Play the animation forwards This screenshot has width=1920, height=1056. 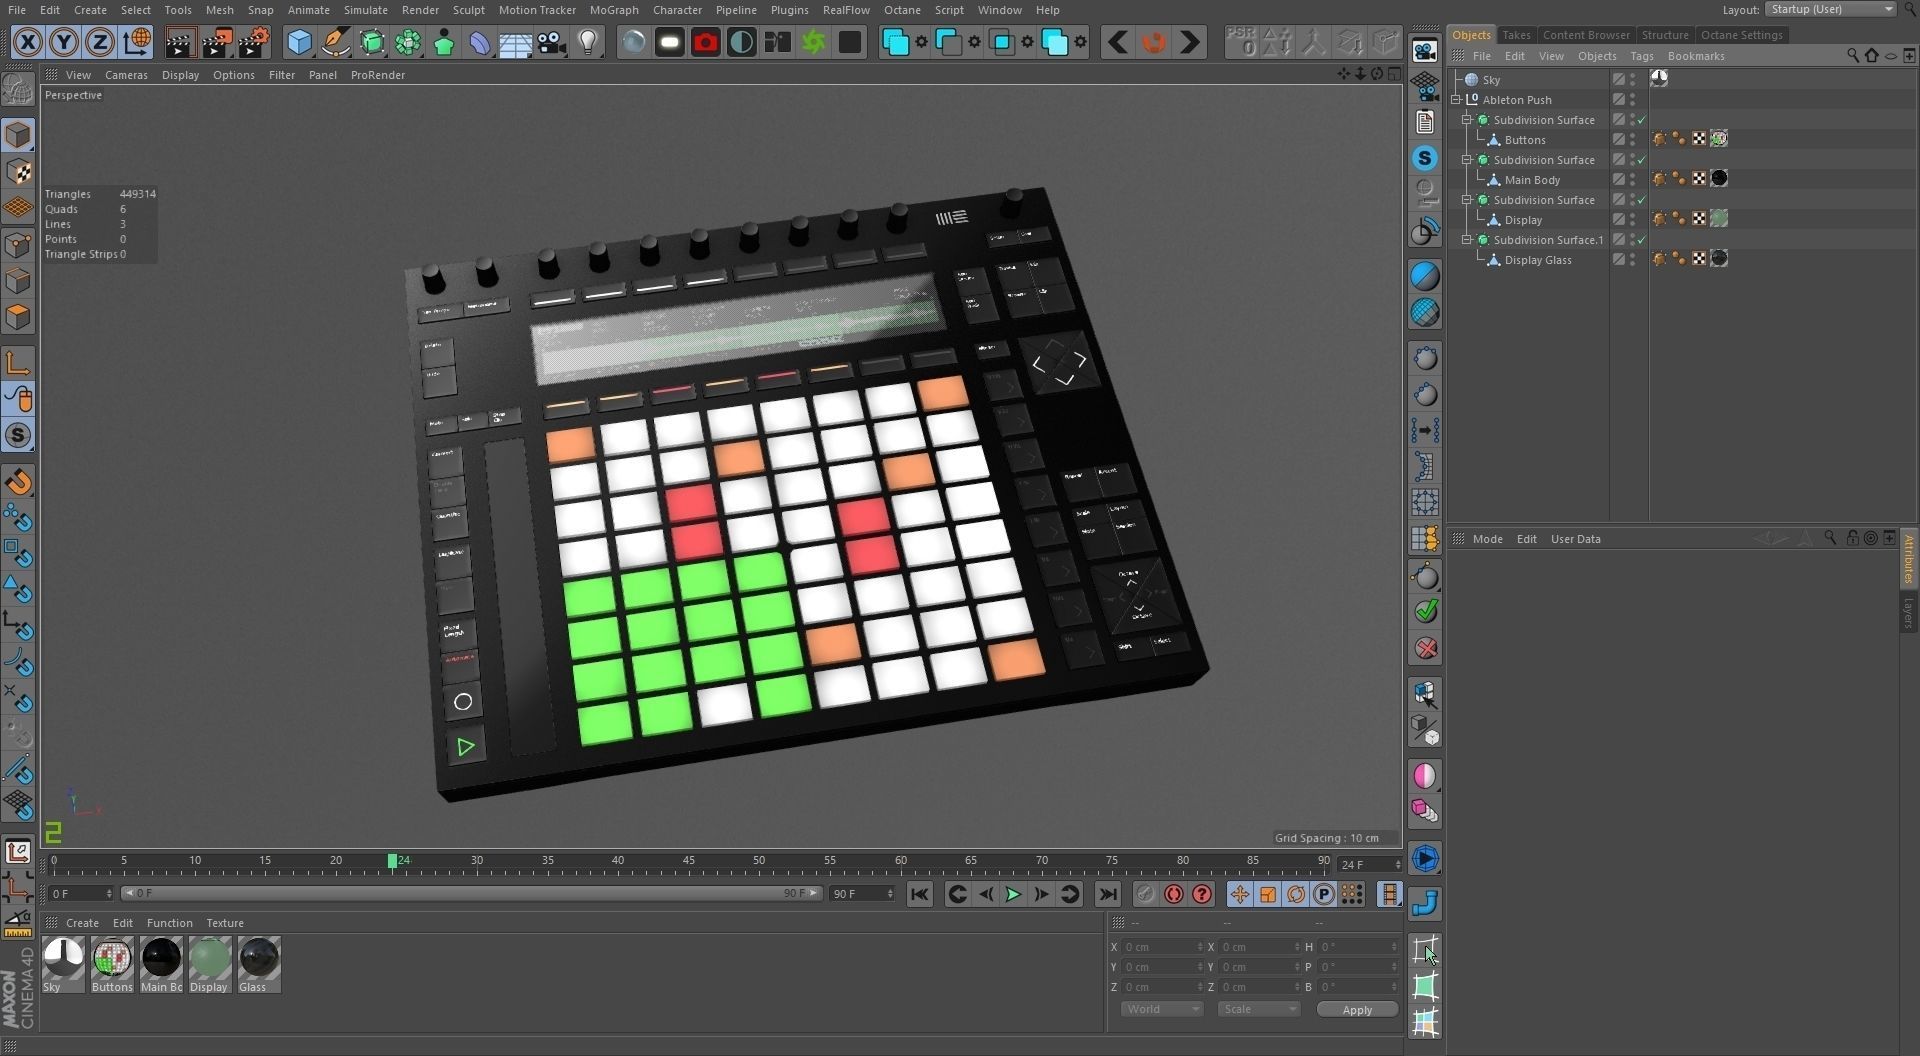click(x=1012, y=894)
